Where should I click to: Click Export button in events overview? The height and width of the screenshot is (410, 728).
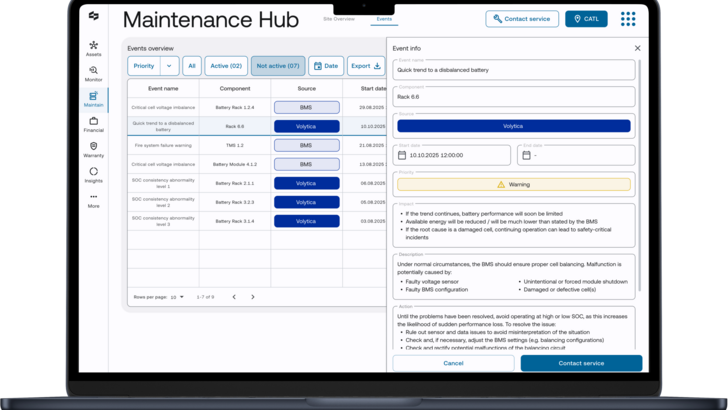click(x=365, y=66)
